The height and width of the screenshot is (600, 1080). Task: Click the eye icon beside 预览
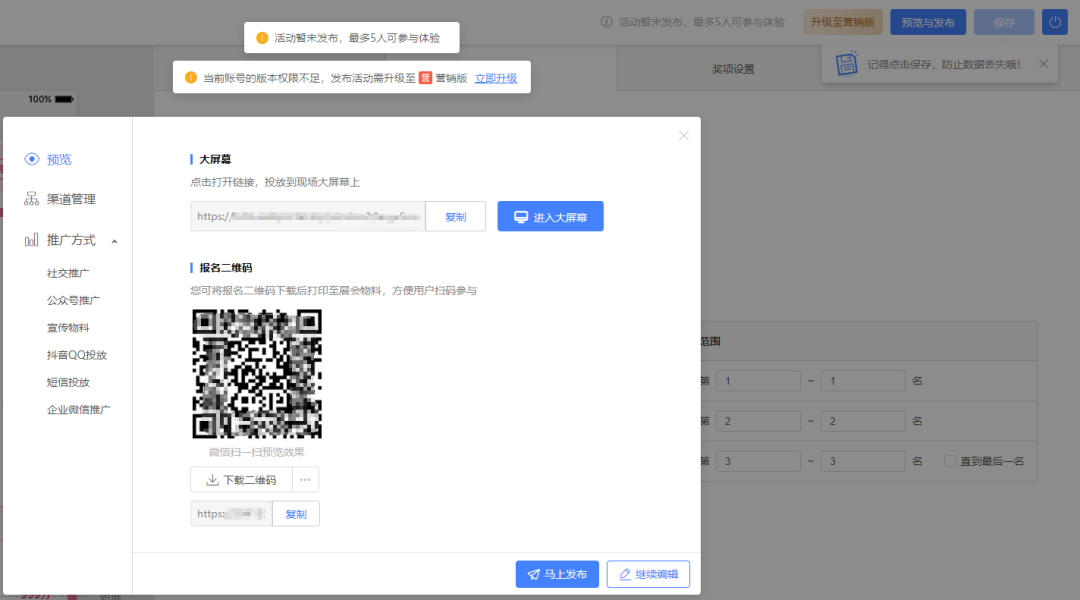[x=32, y=159]
